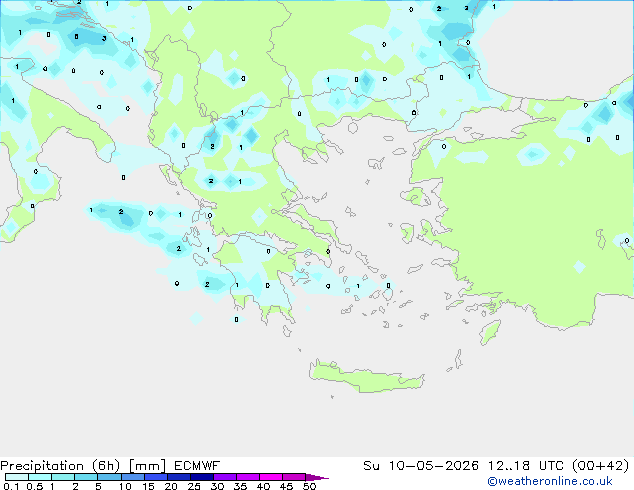Click the legend value '20'
This screenshot has width=634, height=490.
[171, 486]
